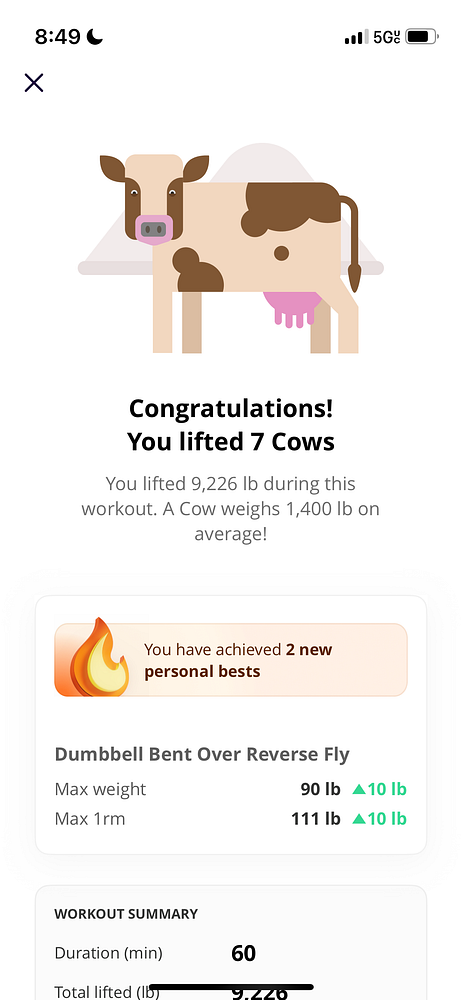Screen dimensions: 462x1000
Task: Tap the green arrow beside Max weight
Action: tap(359, 790)
